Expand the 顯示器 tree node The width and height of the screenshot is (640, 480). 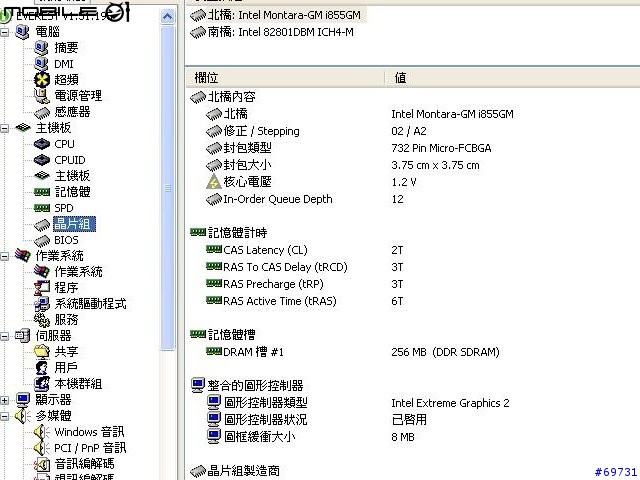tap(4, 400)
